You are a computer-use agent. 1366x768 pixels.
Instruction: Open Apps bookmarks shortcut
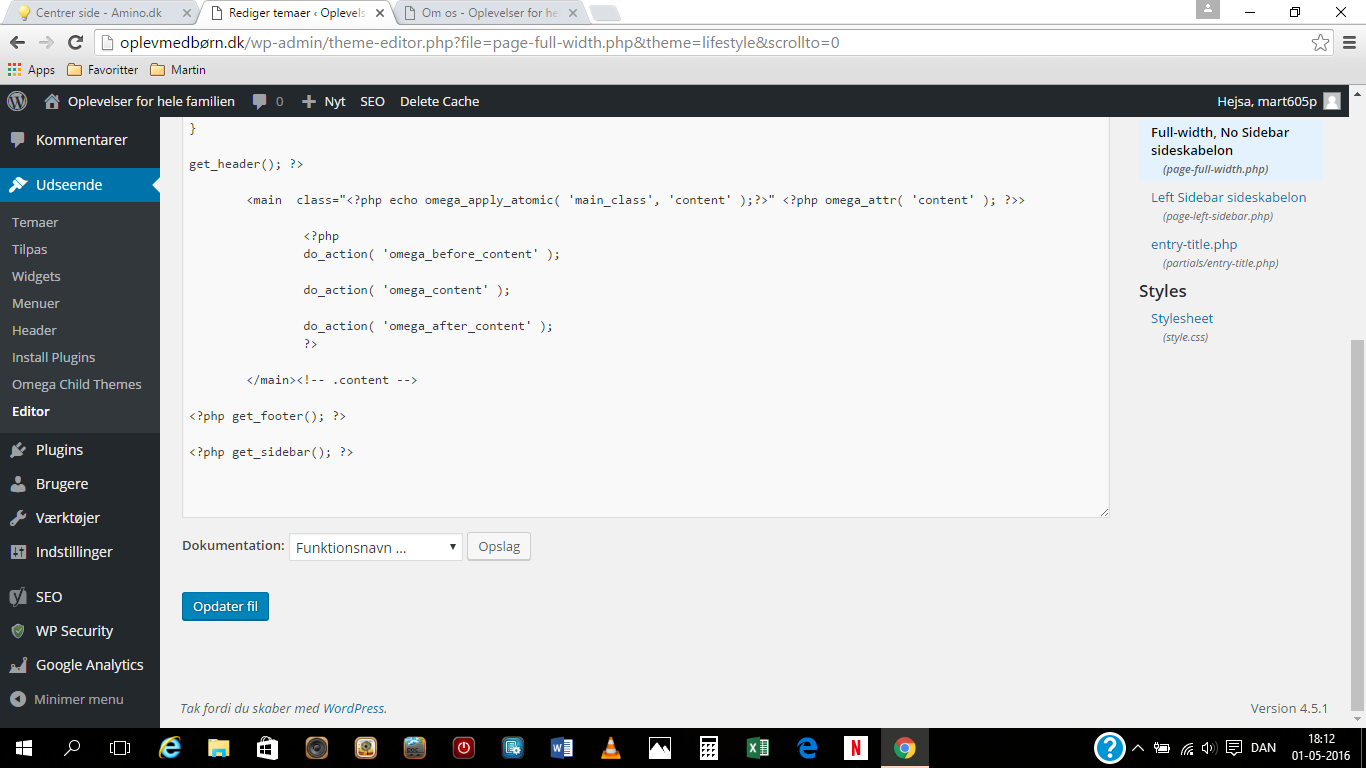(x=32, y=70)
